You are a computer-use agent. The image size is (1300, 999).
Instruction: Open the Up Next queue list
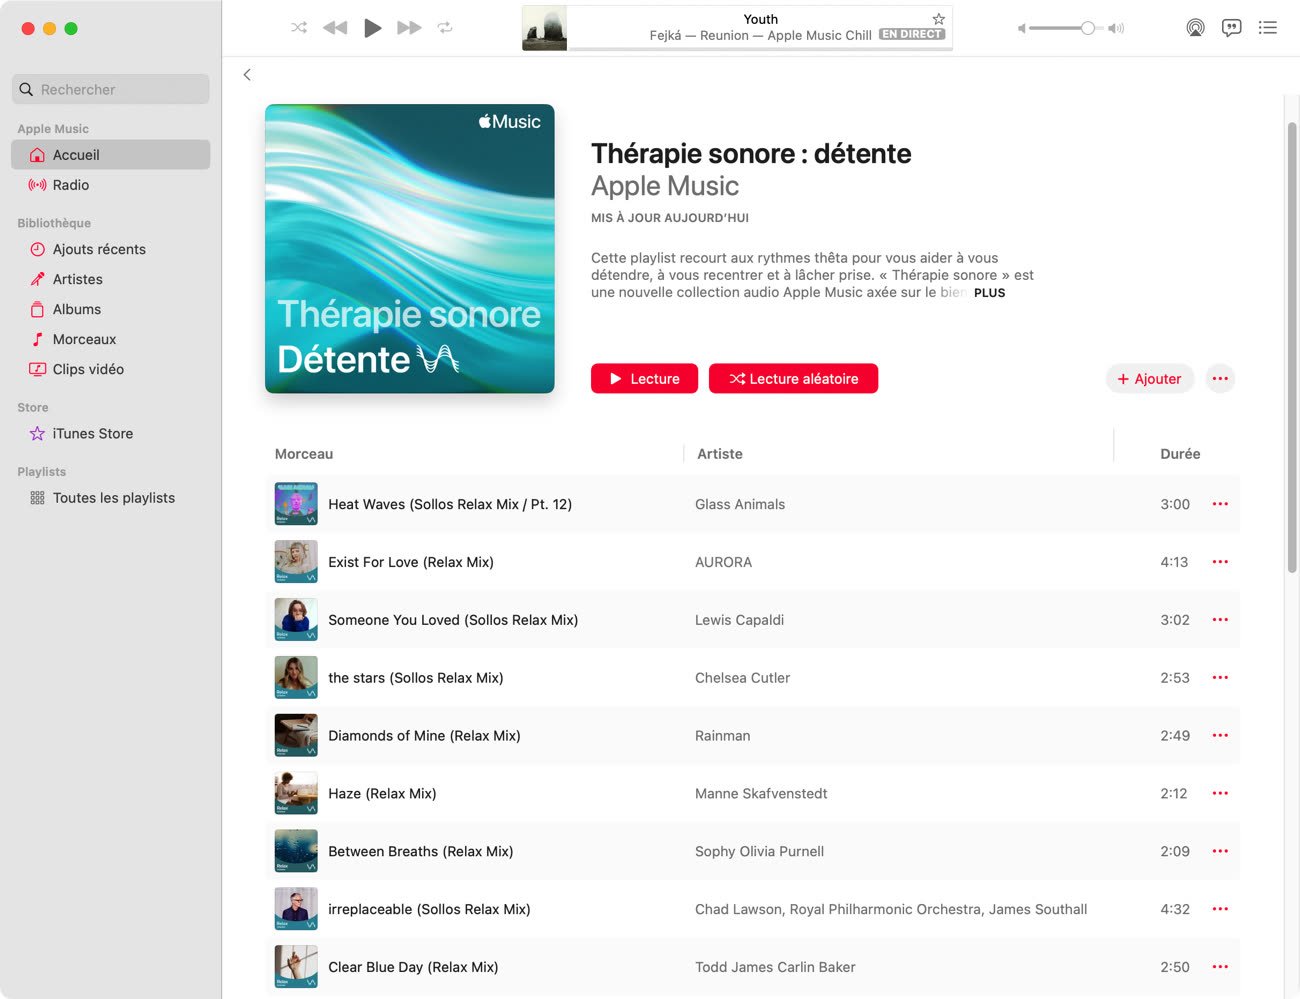1268,28
